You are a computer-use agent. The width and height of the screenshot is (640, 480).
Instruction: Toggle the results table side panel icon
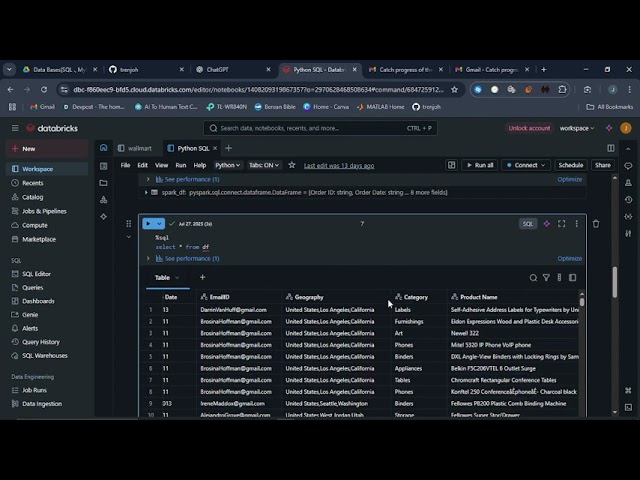tap(573, 278)
